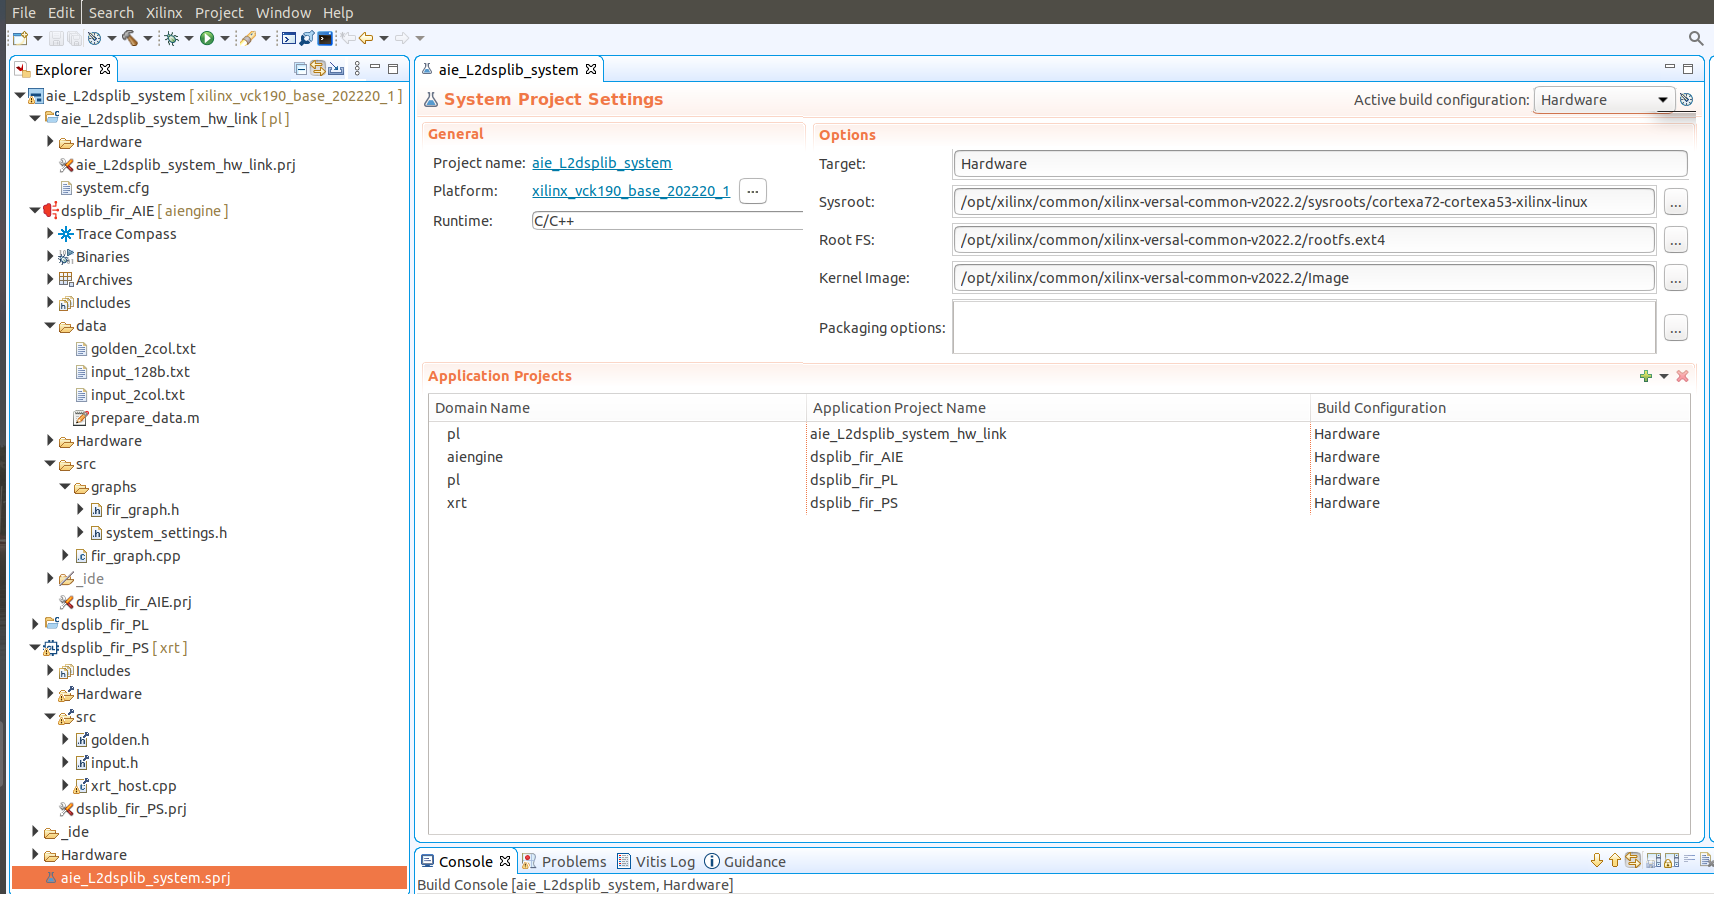
Task: Remove application project with red X
Action: [1682, 376]
